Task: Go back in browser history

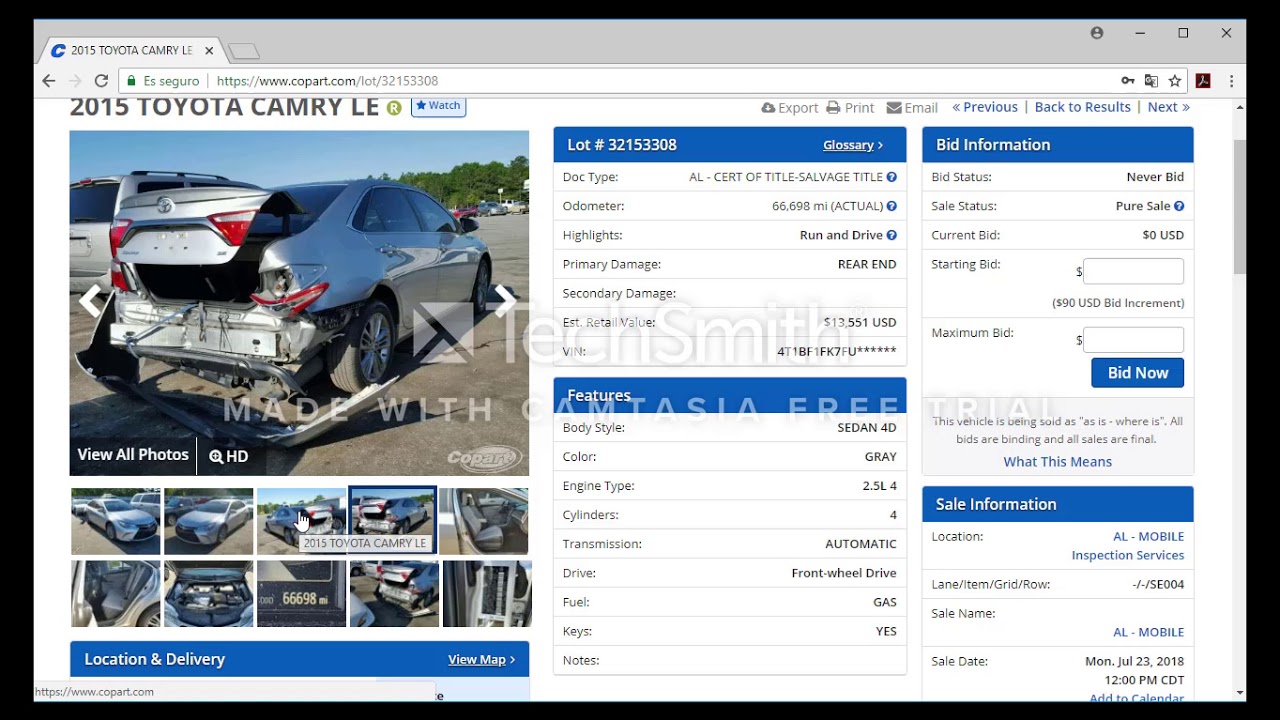Action: tap(49, 81)
